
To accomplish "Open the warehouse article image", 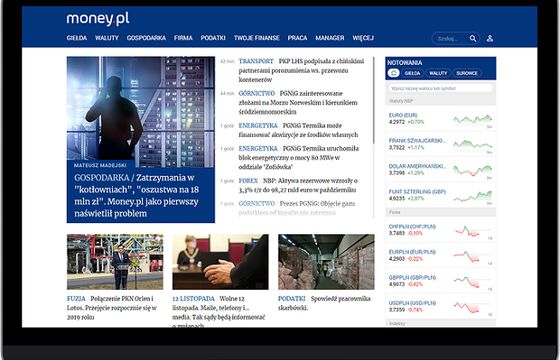I will (326, 261).
